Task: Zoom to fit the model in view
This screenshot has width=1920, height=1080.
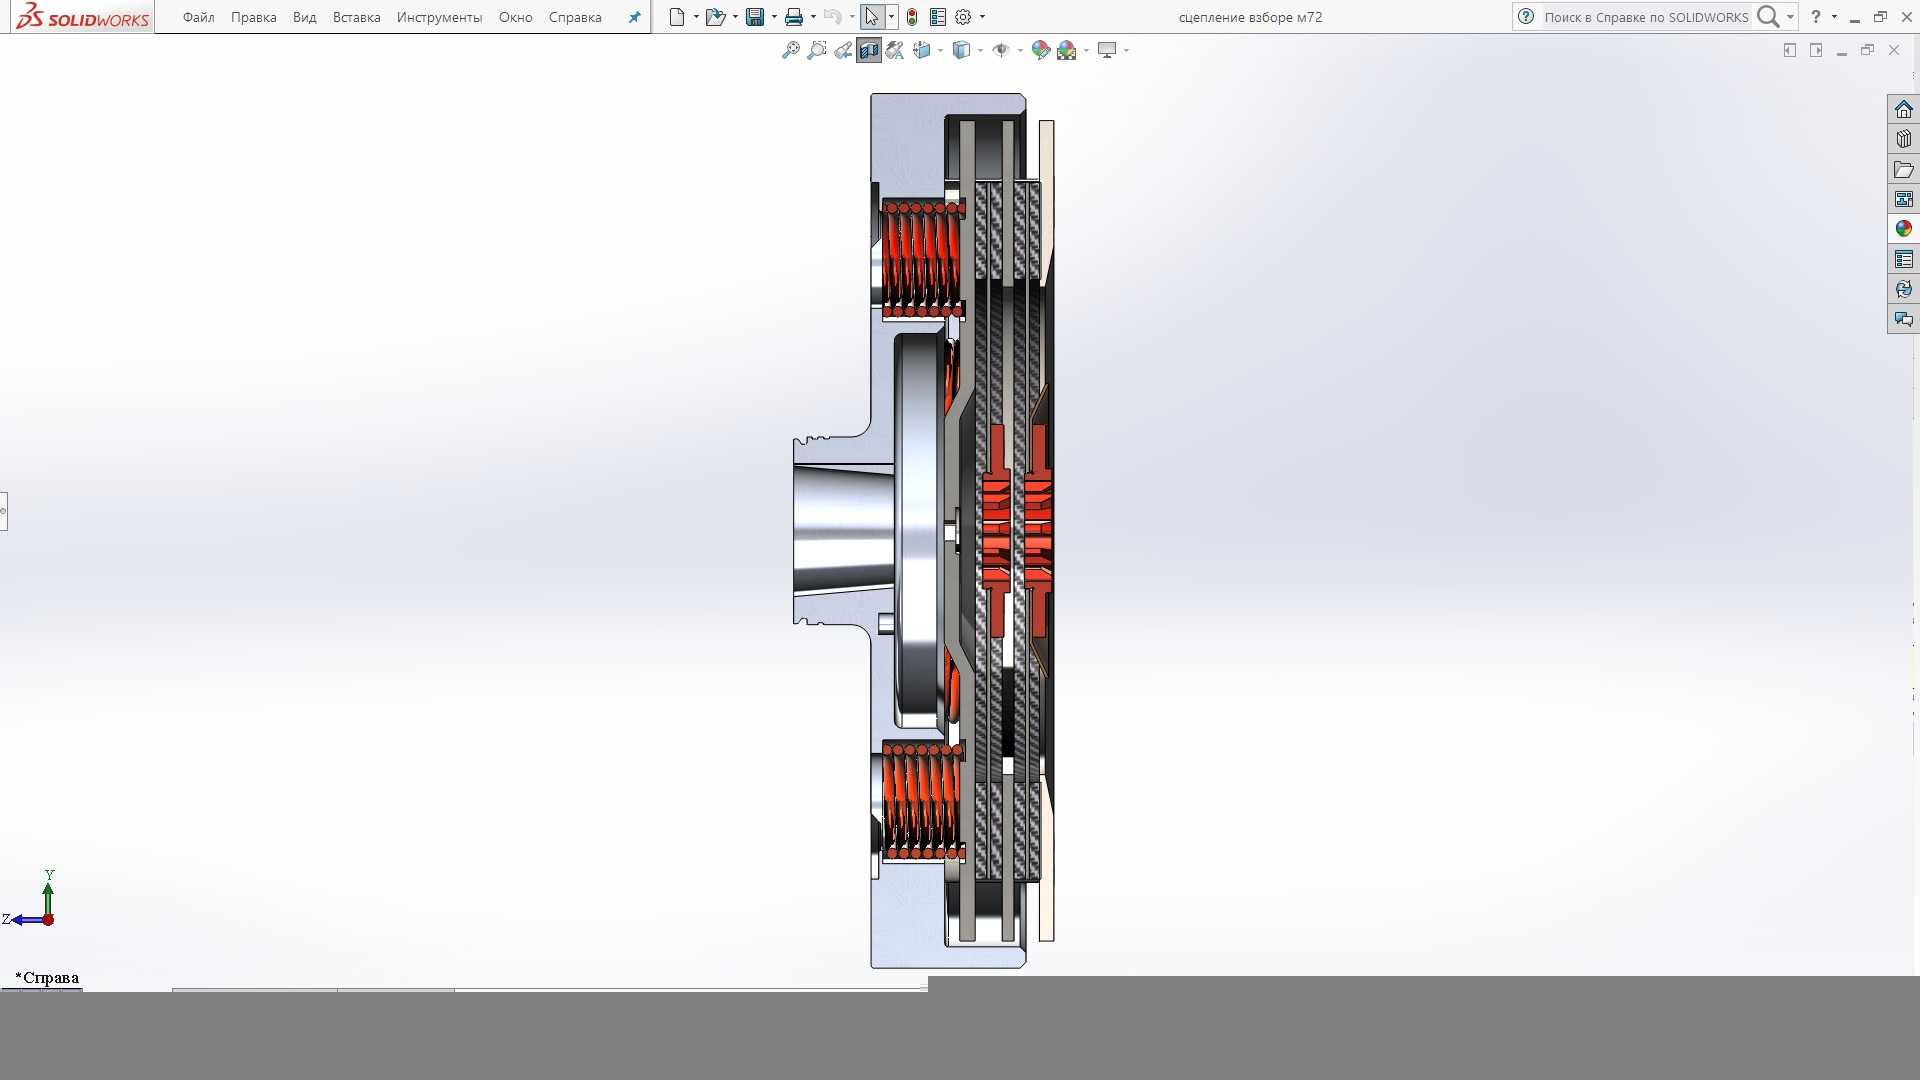Action: point(791,50)
